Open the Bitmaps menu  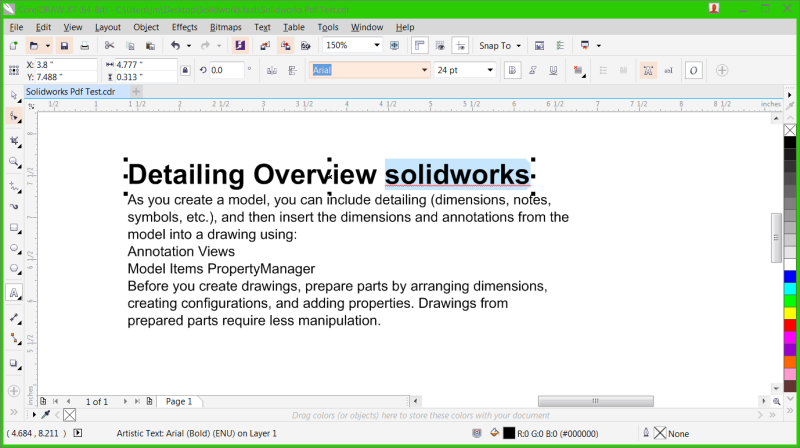226,28
